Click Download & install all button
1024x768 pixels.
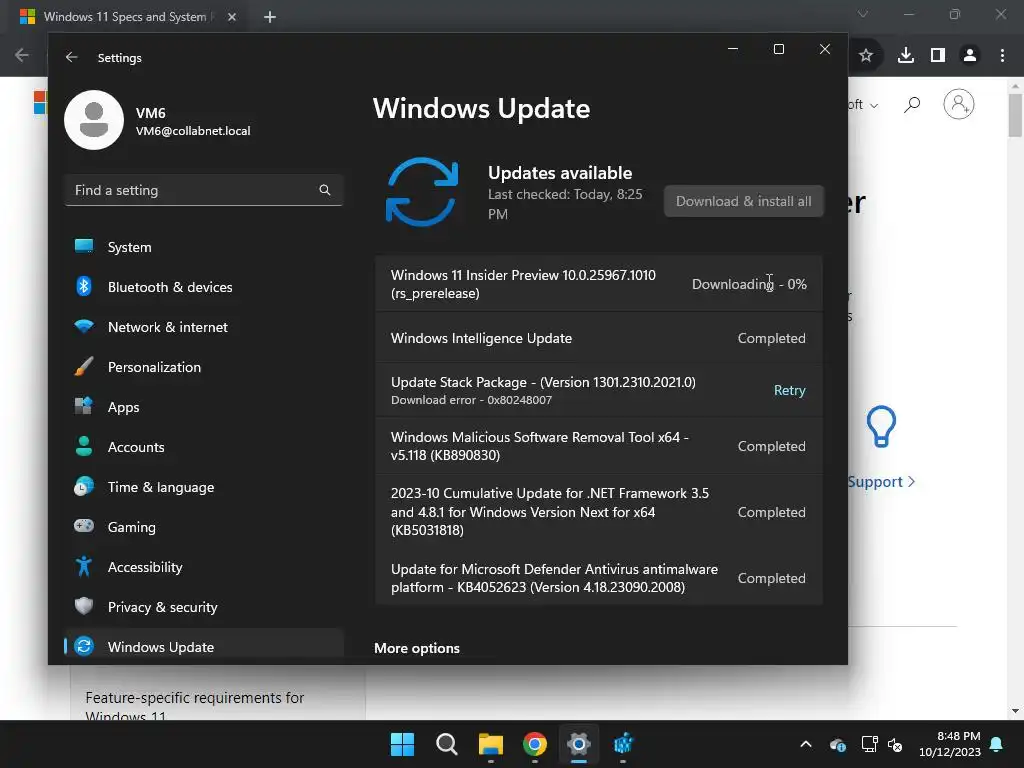(x=743, y=201)
